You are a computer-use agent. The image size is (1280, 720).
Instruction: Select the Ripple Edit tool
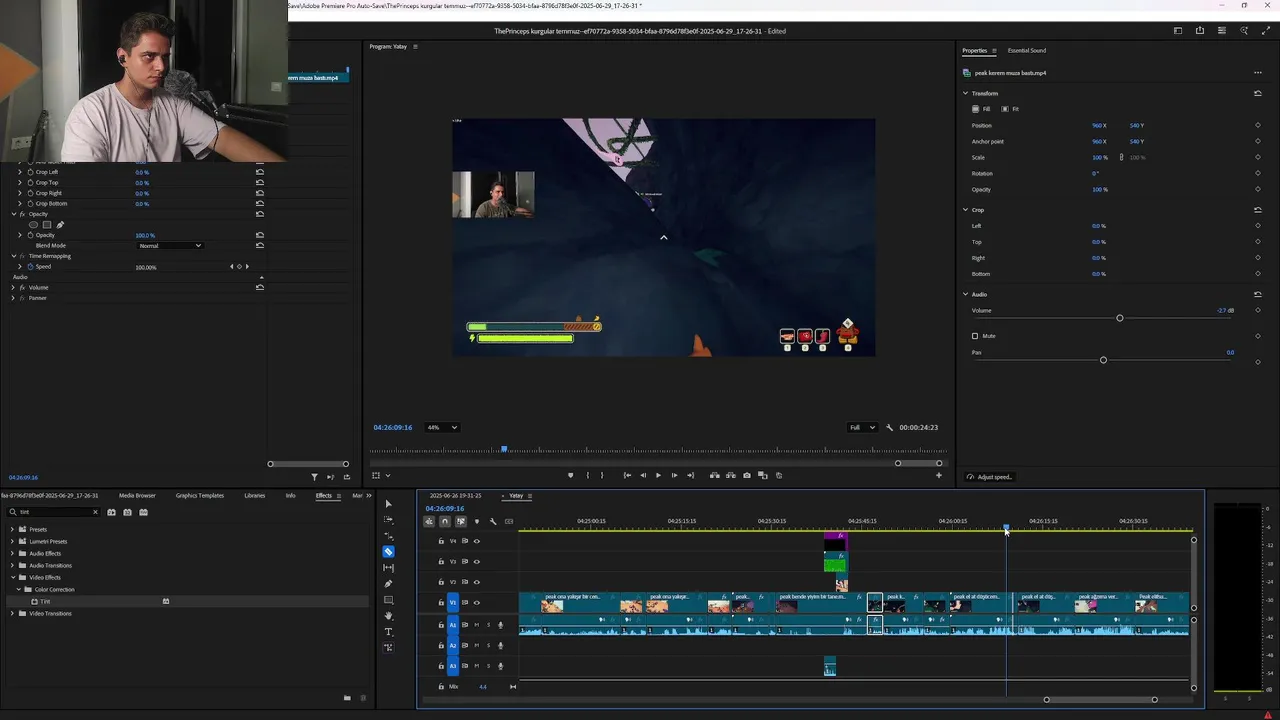(x=389, y=536)
